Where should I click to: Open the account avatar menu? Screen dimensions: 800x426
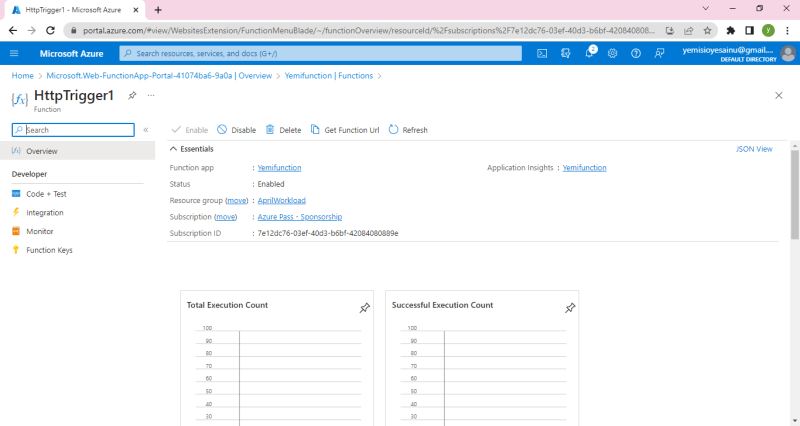point(788,53)
